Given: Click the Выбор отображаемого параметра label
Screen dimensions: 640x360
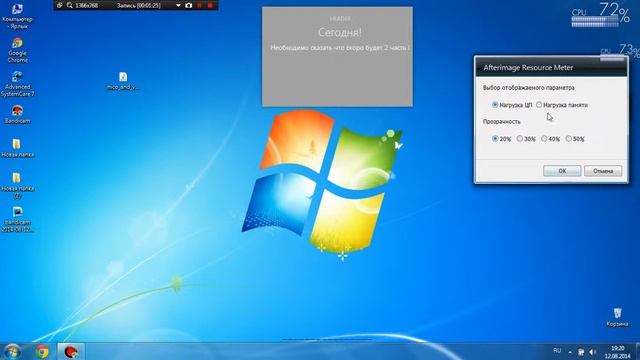Looking at the screenshot, I should 529,88.
